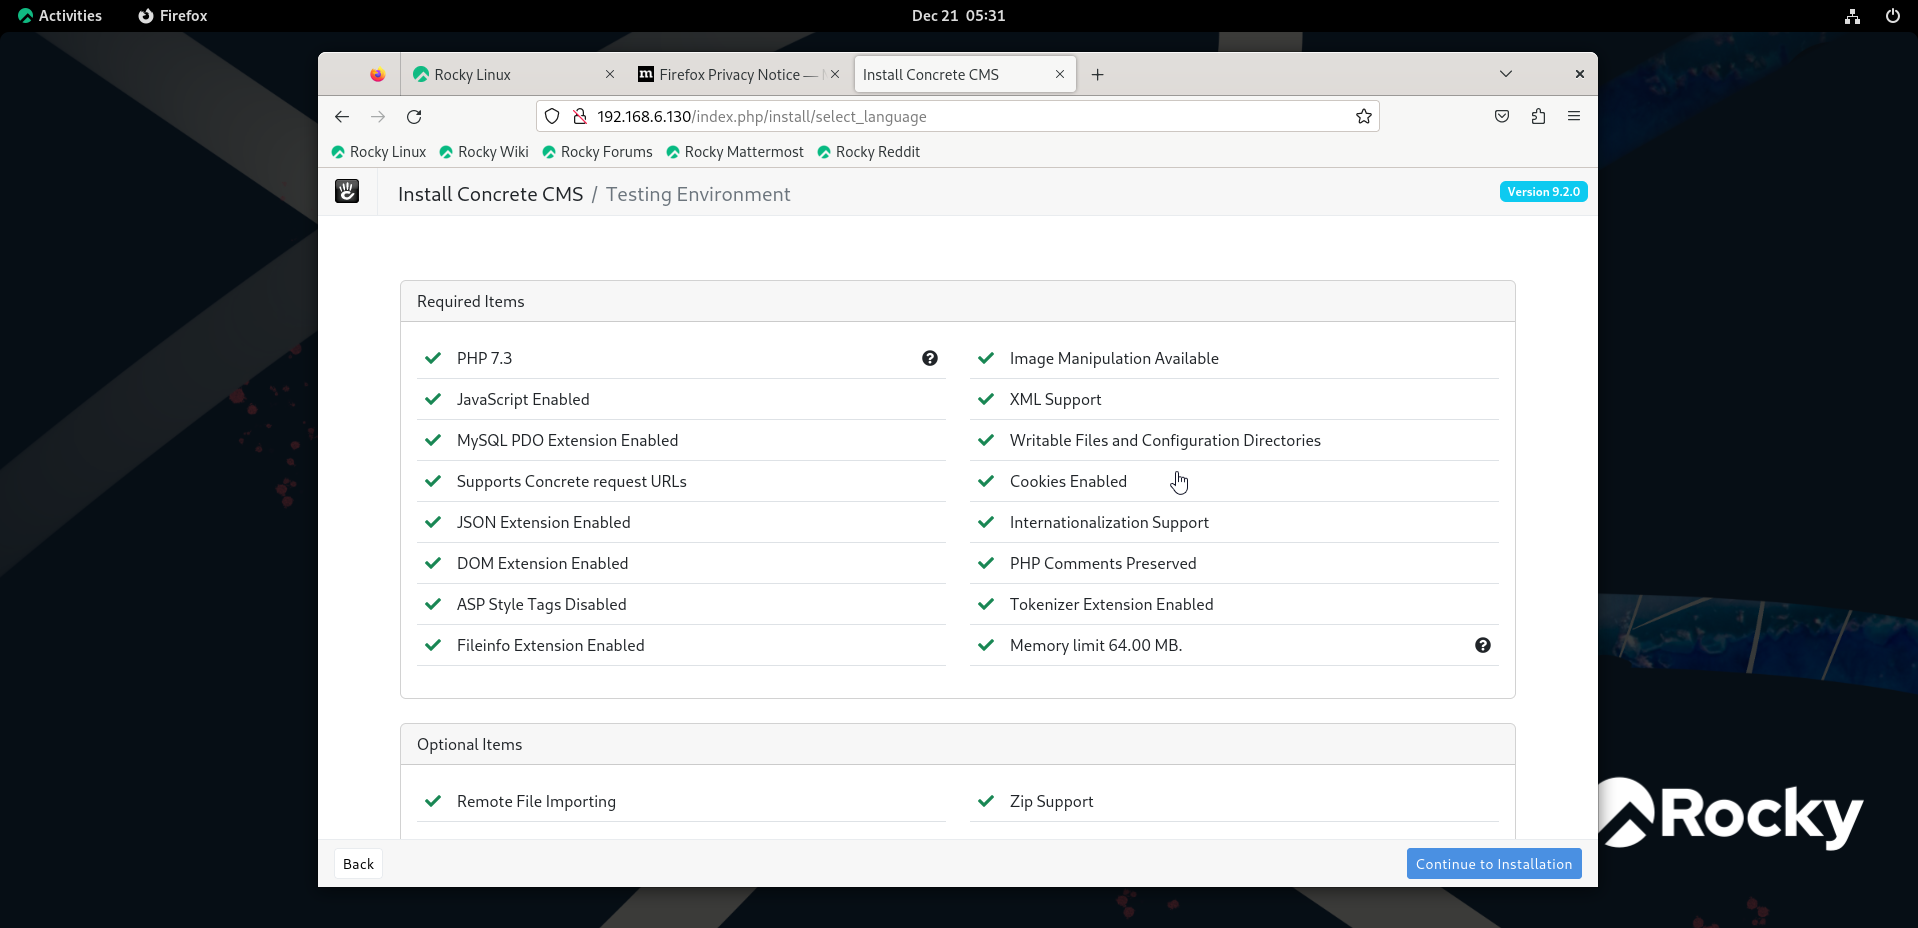Open the Pocket save icon

pos(1502,116)
